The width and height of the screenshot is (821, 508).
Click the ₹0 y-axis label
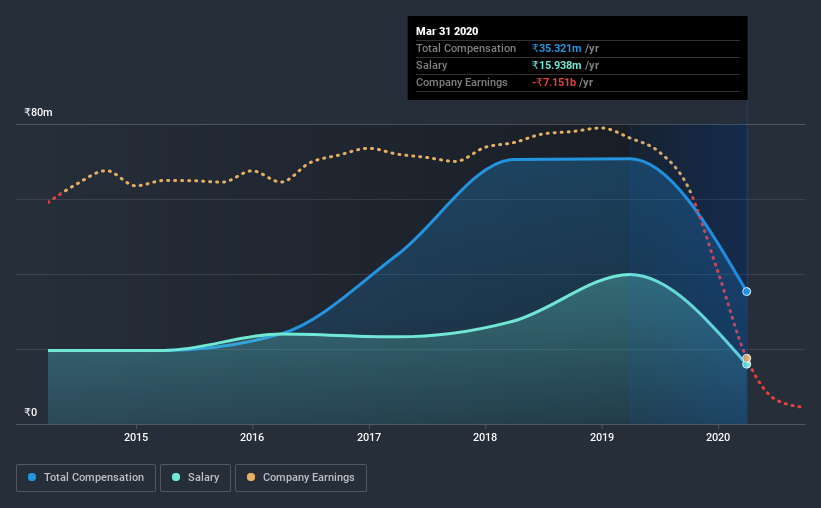coord(31,412)
